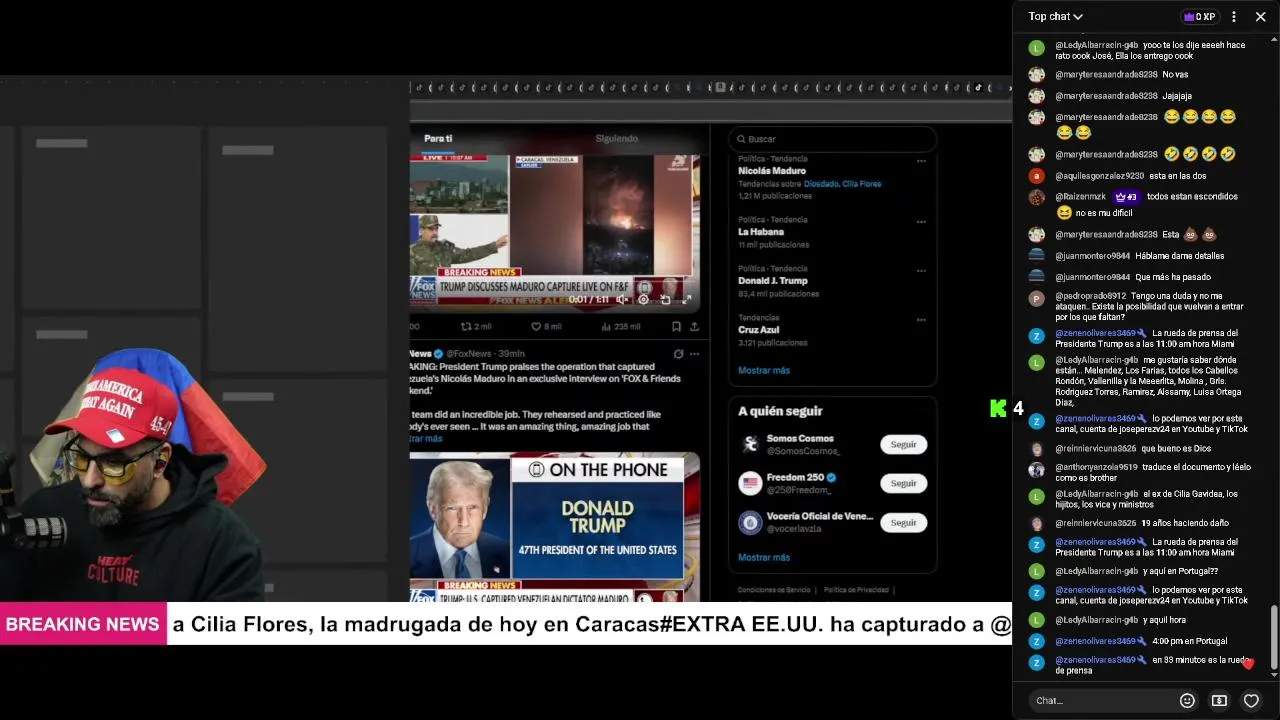
Task: Open more options for Nicolás Maduro trend
Action: [921, 160]
